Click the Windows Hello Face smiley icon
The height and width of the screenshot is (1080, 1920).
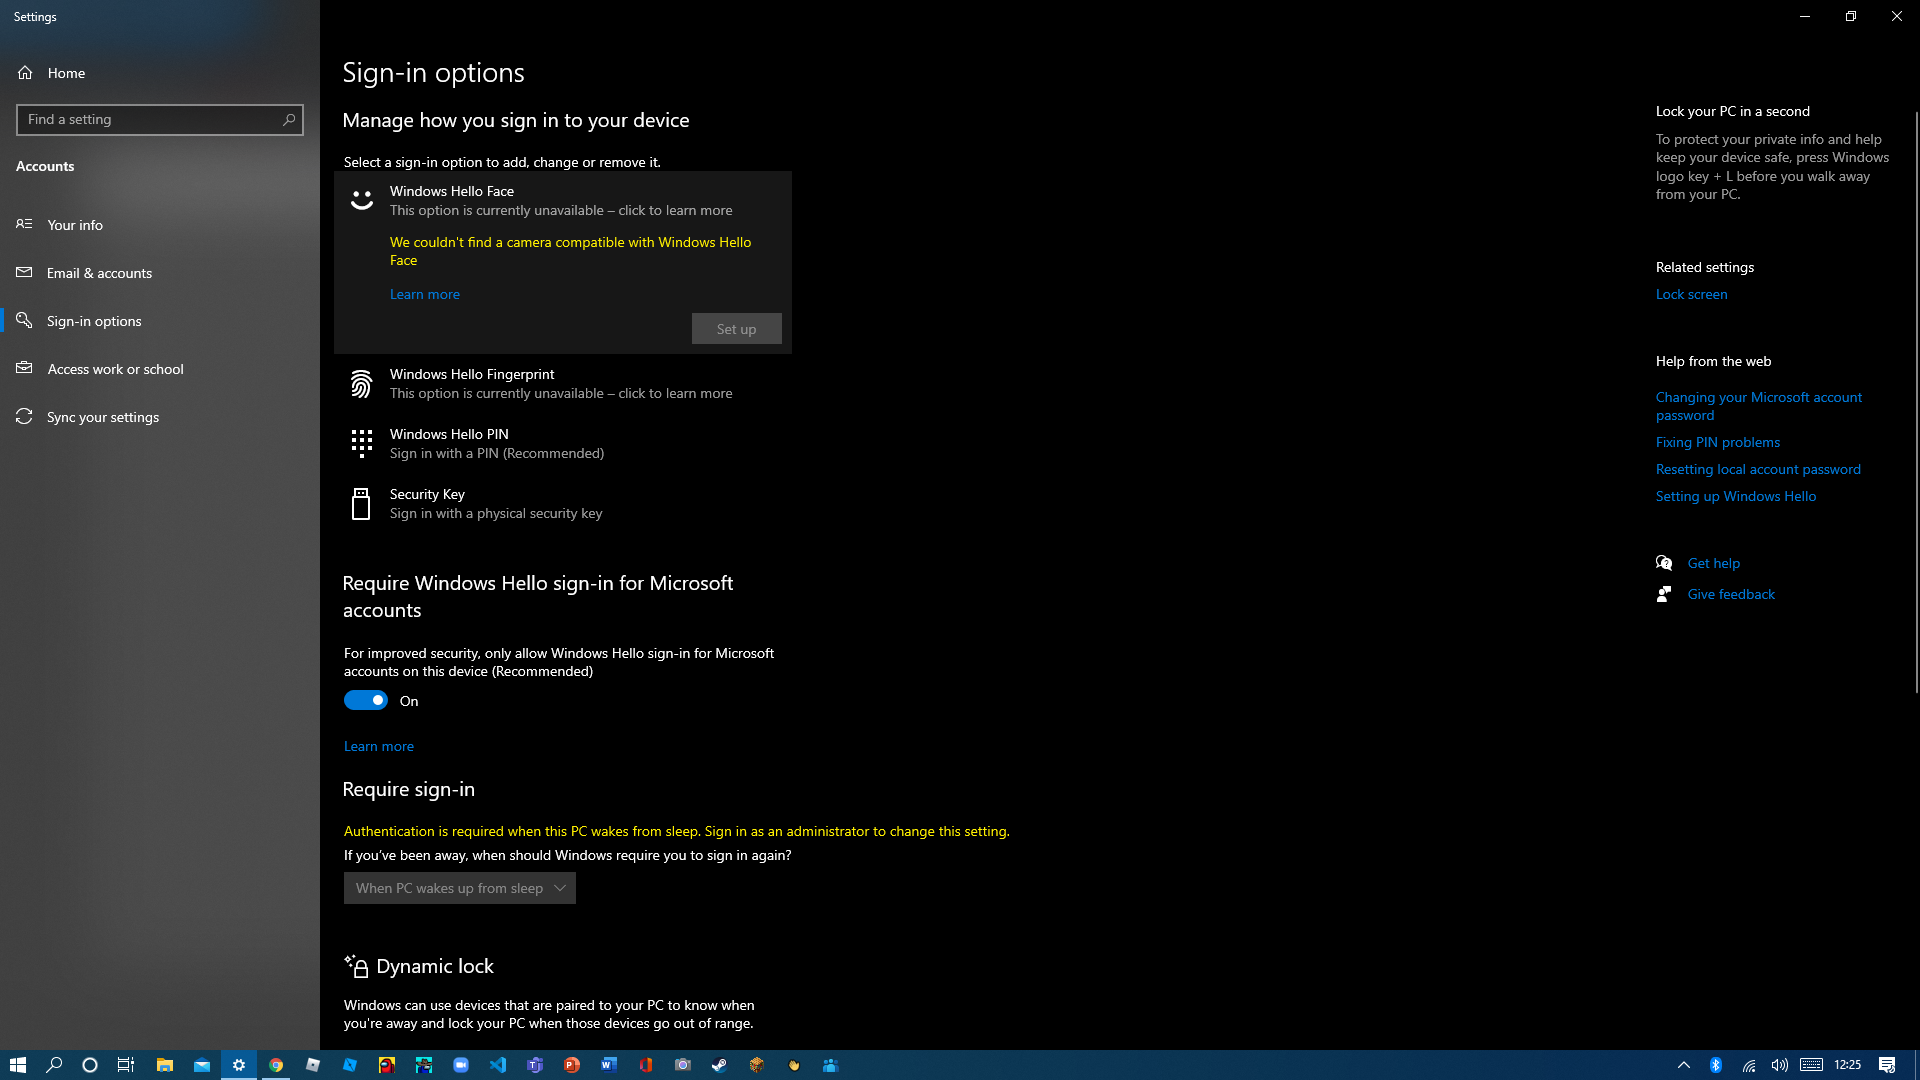coord(361,199)
